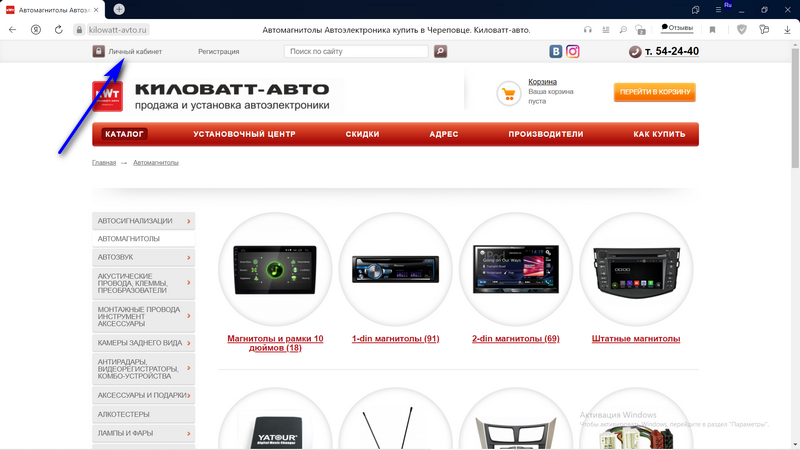Screen dimensions: 800x450
Task: Click the OEM-style head unit image
Action: tap(636, 273)
